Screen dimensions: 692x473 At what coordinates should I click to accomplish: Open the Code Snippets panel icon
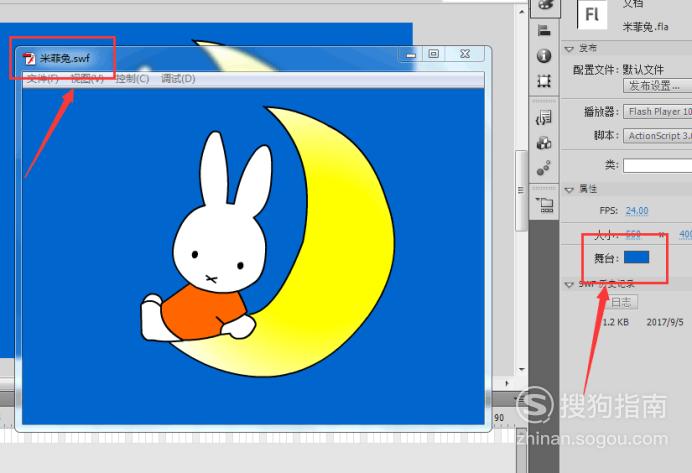(x=544, y=118)
